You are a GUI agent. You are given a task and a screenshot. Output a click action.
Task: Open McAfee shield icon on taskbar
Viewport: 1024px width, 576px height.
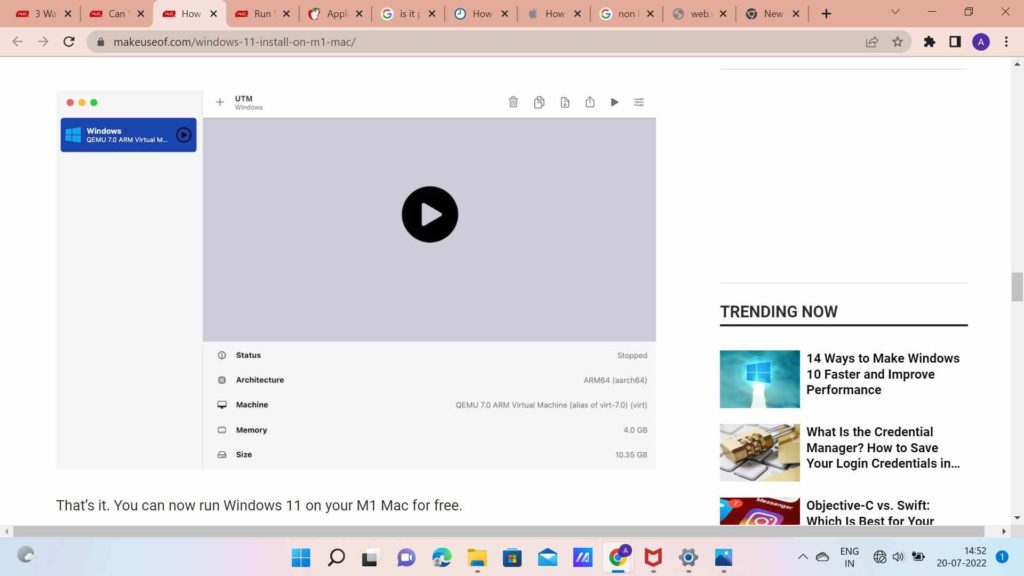[653, 557]
